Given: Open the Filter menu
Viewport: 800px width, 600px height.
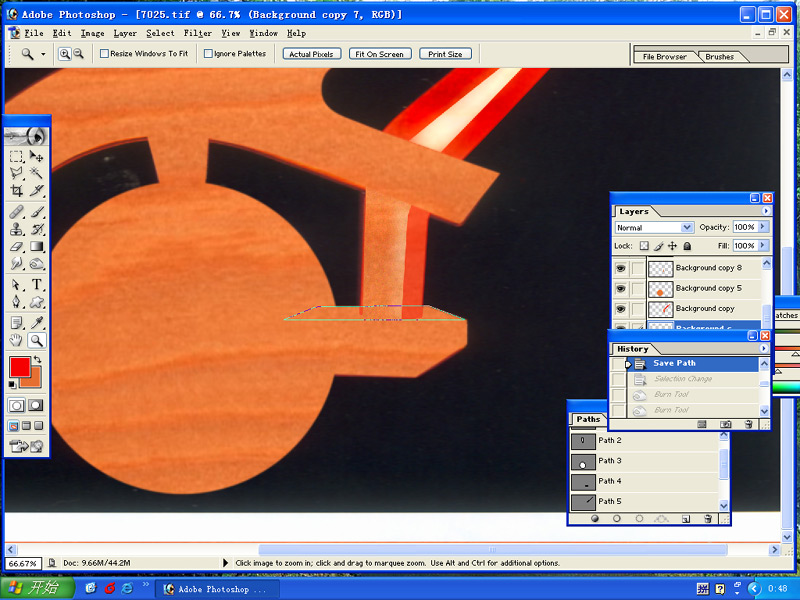Looking at the screenshot, I should point(197,33).
